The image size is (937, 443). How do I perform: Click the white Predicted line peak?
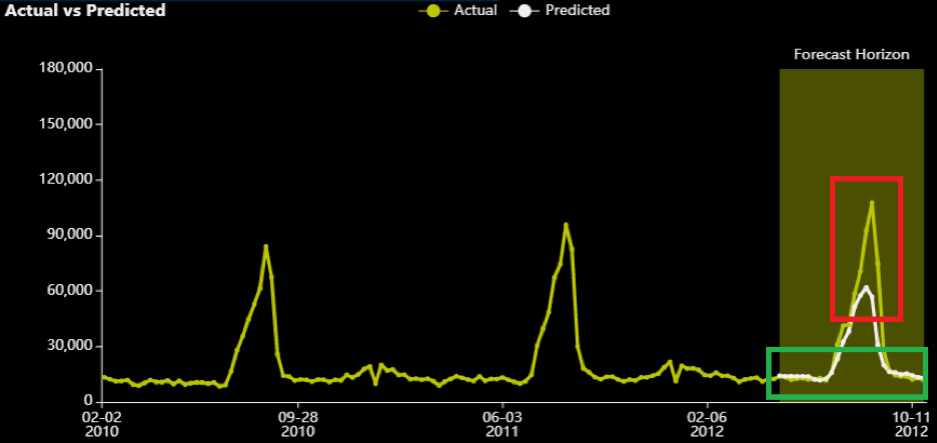[867, 287]
